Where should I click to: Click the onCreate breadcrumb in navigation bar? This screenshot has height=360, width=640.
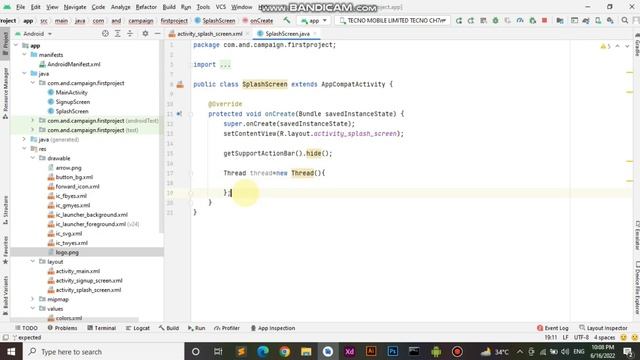[261, 20]
